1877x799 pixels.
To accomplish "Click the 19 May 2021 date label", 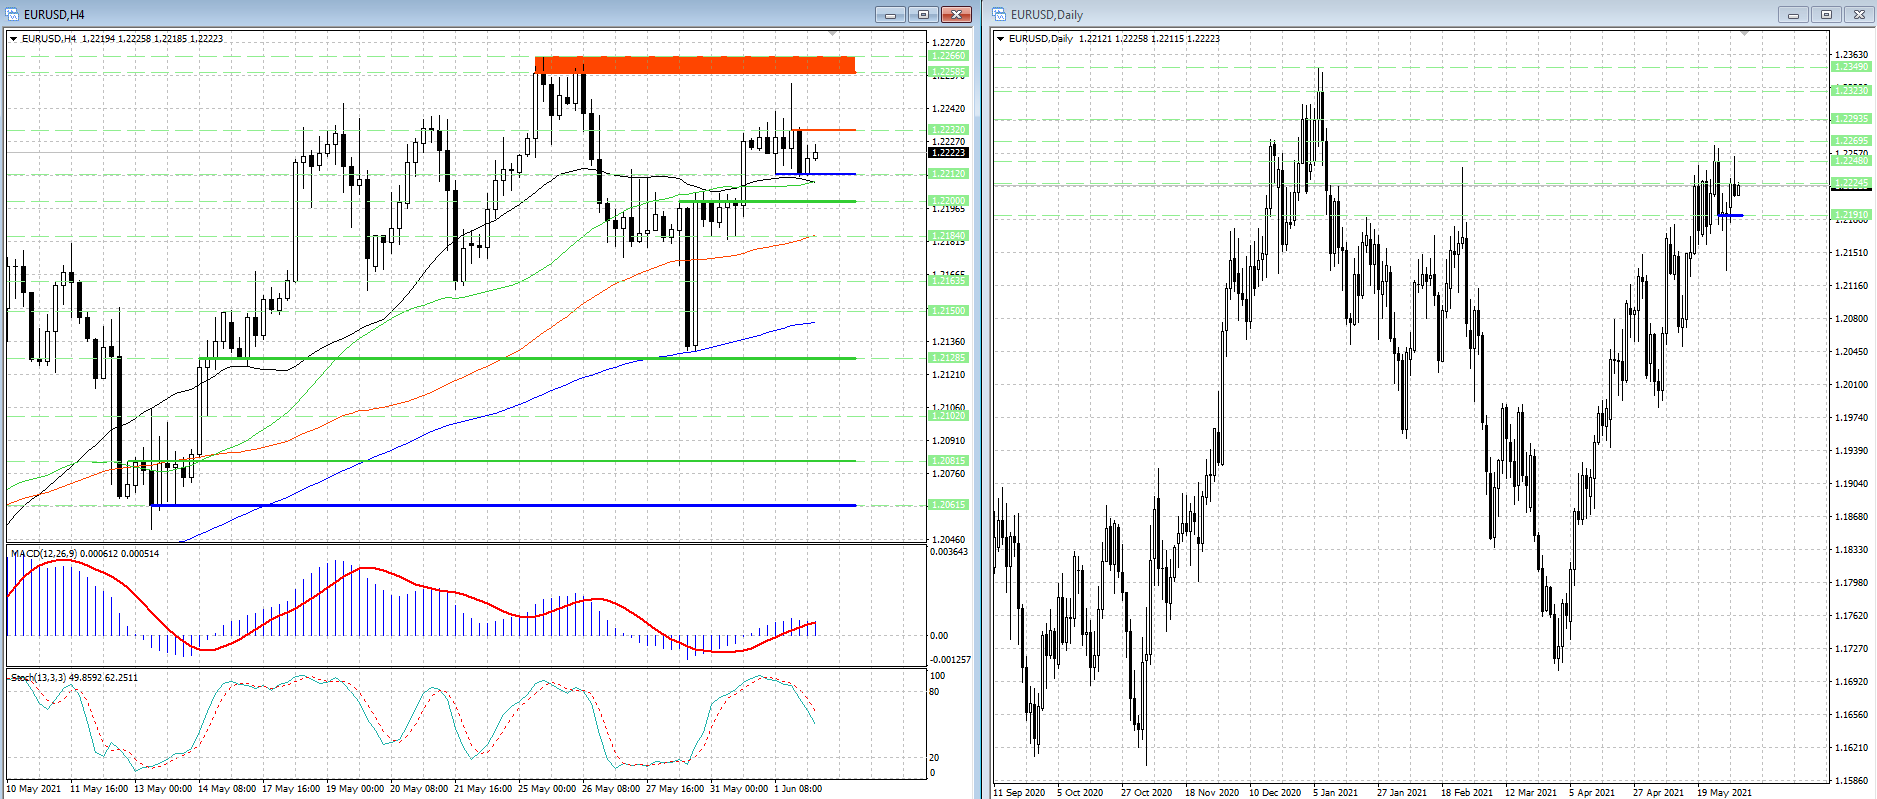I will tap(1724, 793).
